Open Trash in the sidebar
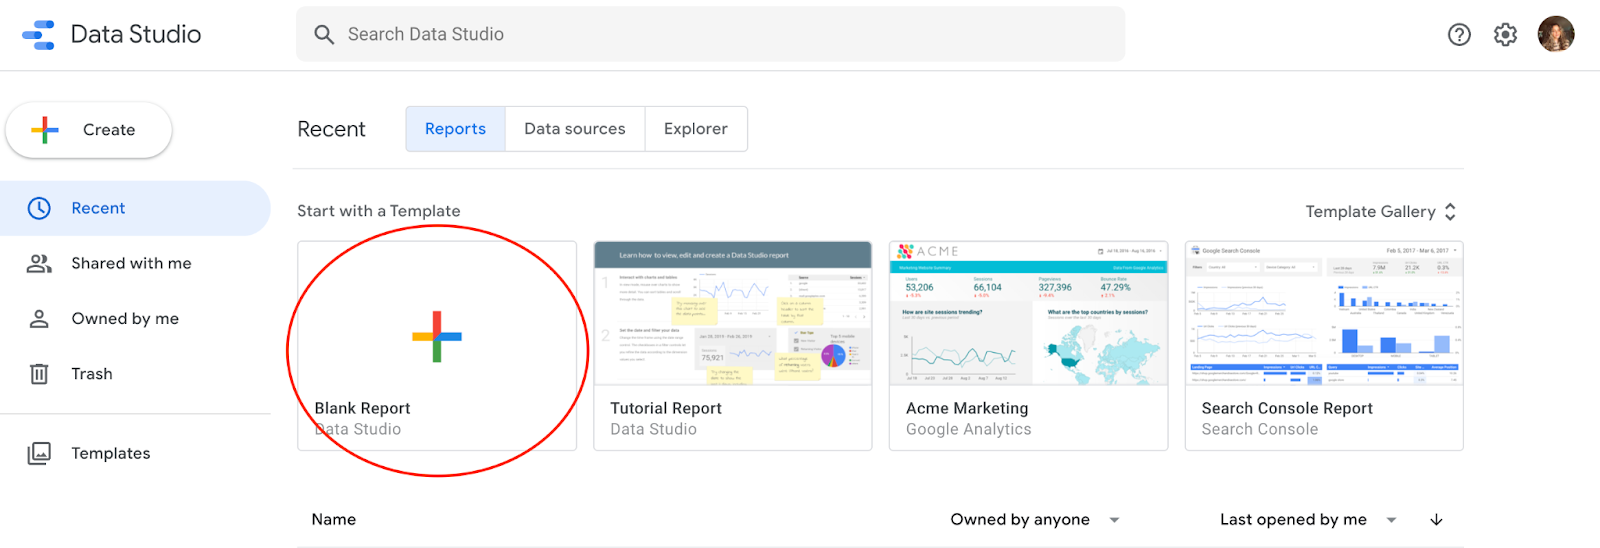Screen dimensions: 1600x548 [x=135, y=374]
